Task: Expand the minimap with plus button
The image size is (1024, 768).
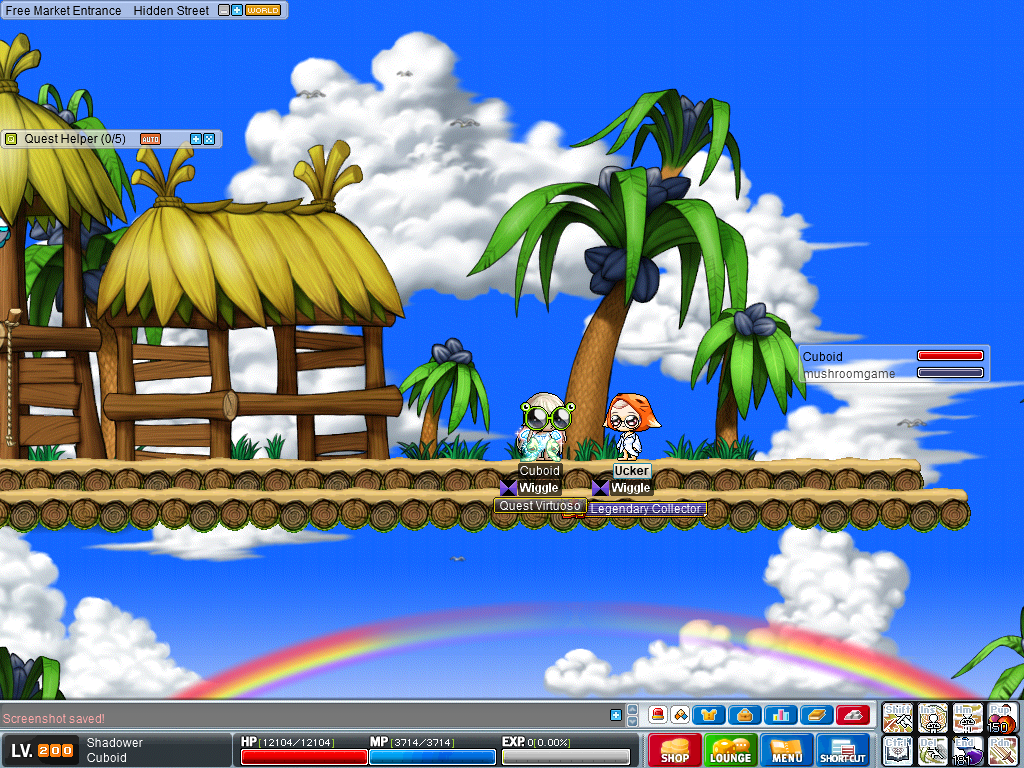Action: coord(237,10)
